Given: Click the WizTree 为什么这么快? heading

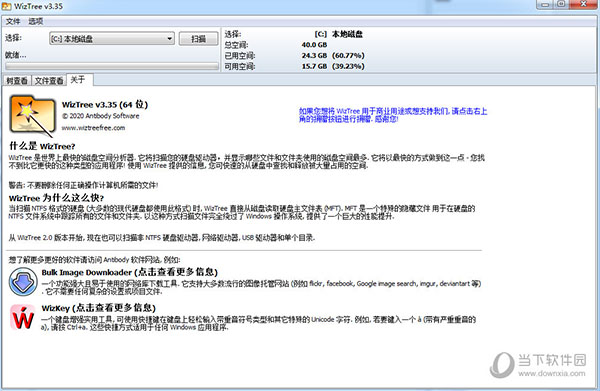Looking at the screenshot, I should [x=56, y=198].
